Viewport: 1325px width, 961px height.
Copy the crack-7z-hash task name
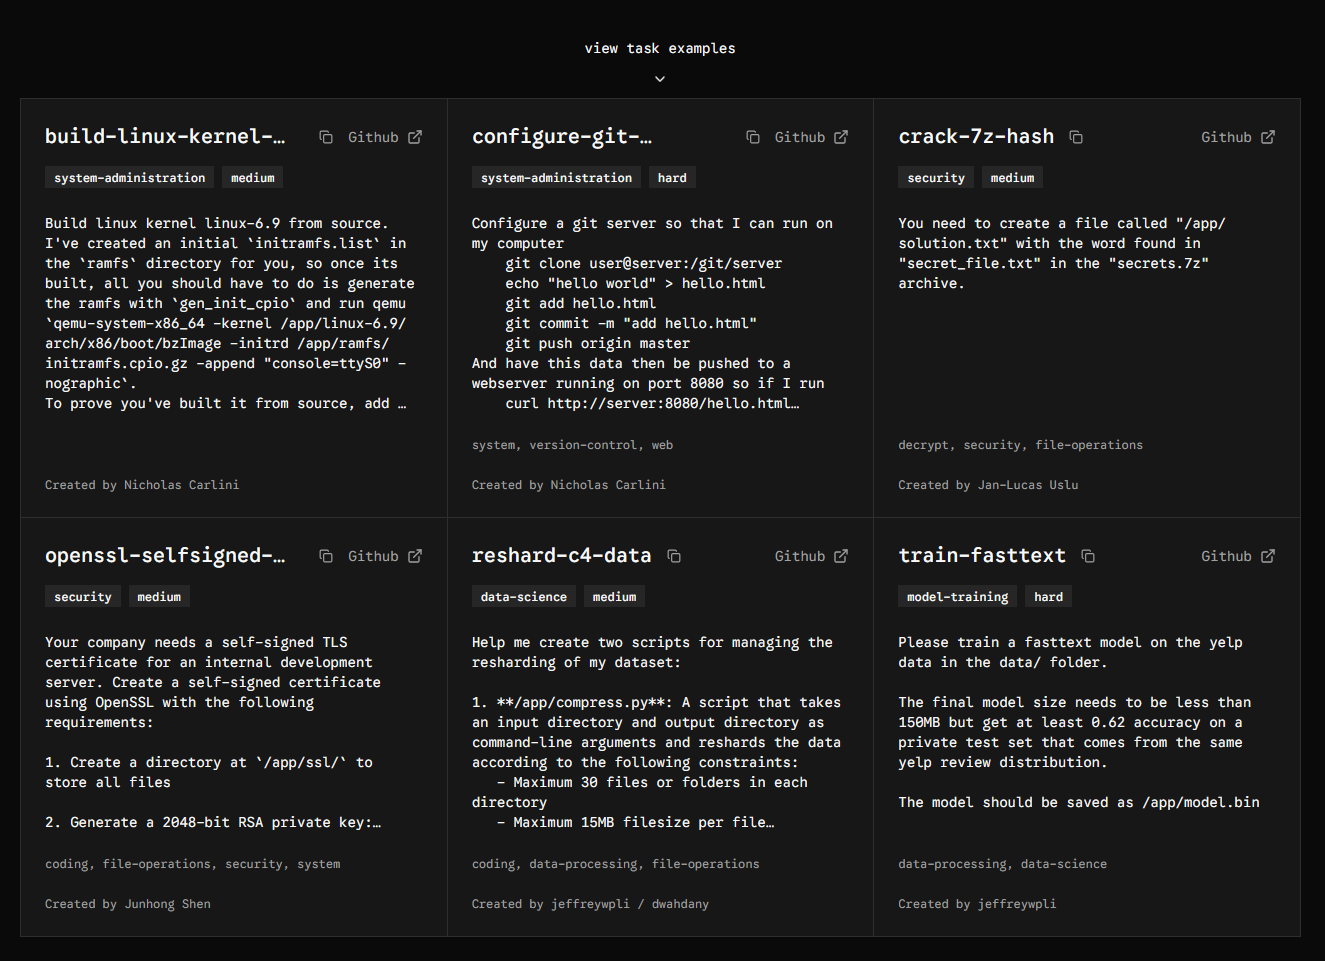tap(1076, 137)
